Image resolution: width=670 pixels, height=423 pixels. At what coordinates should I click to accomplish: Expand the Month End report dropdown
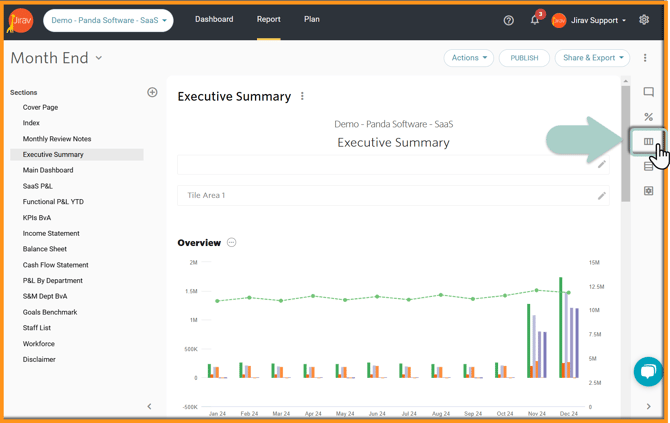click(x=99, y=58)
